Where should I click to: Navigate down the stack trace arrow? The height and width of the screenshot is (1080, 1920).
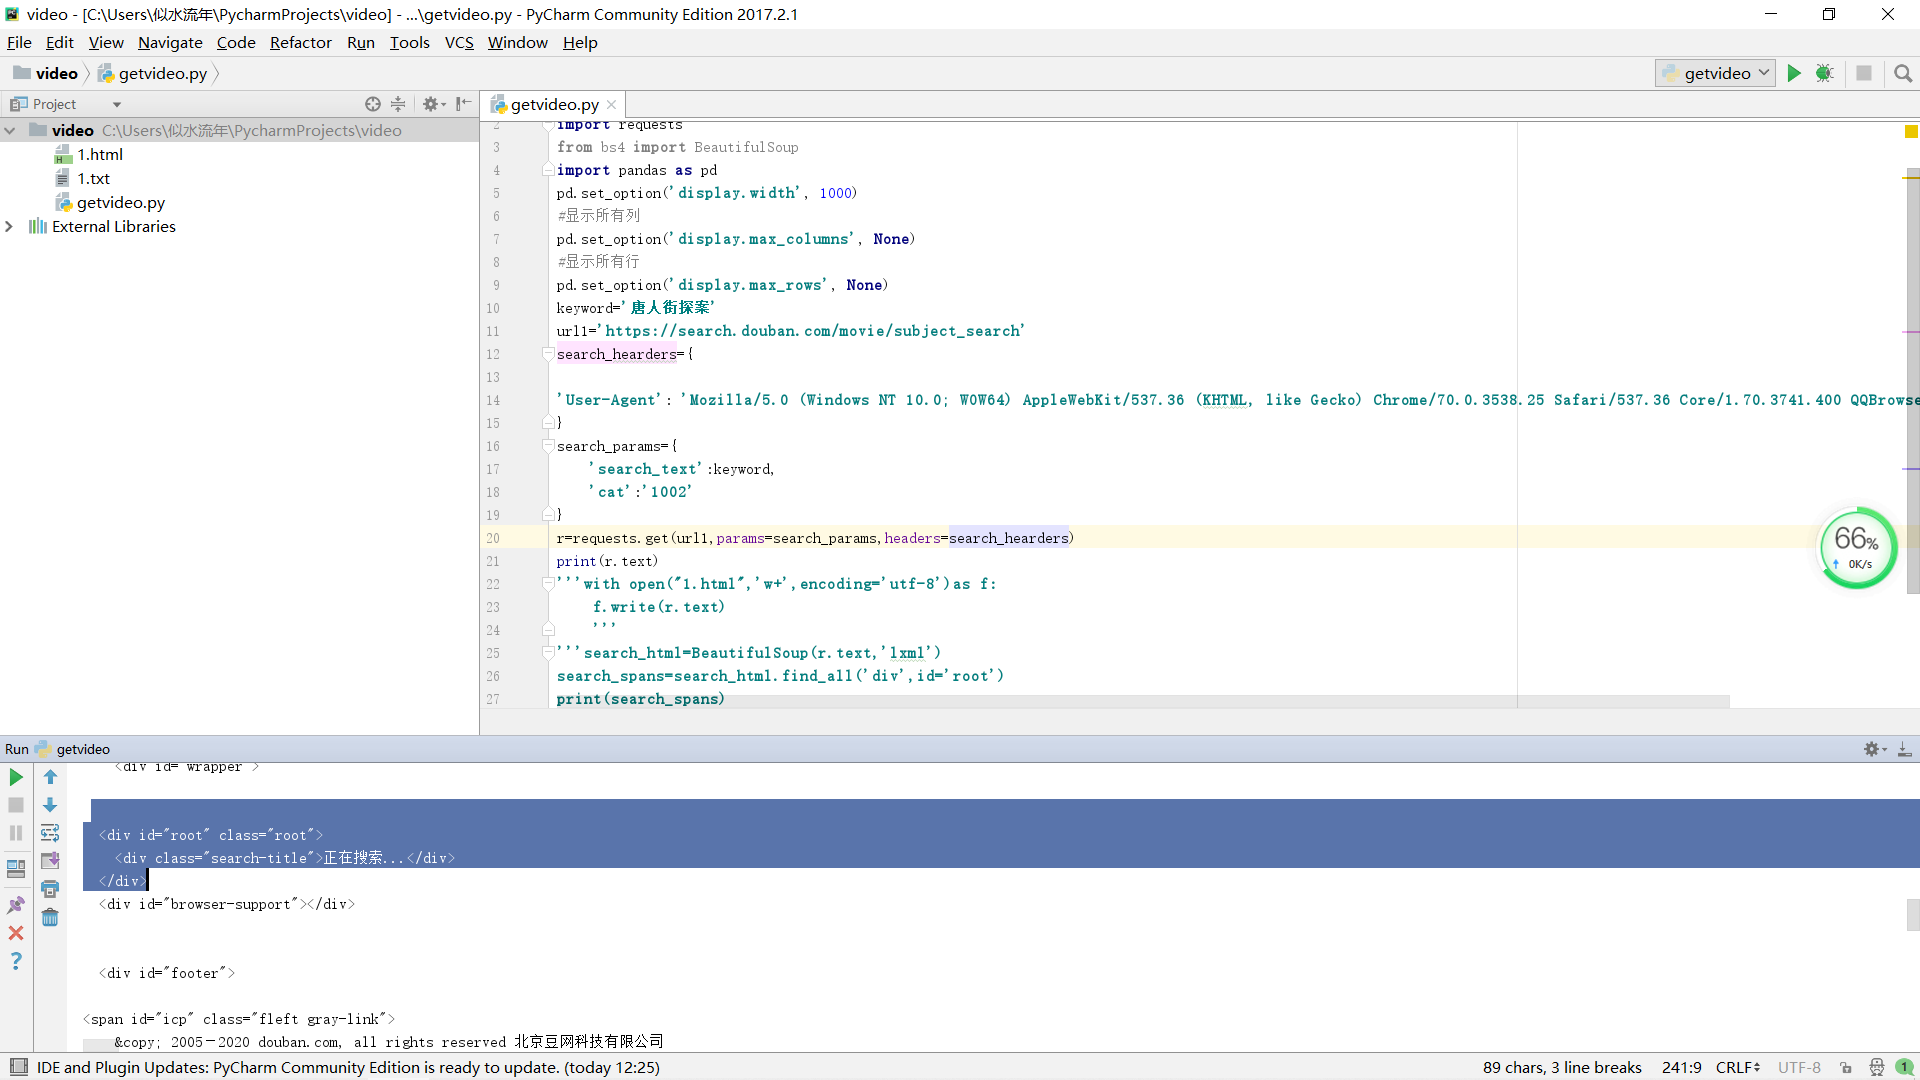50,805
